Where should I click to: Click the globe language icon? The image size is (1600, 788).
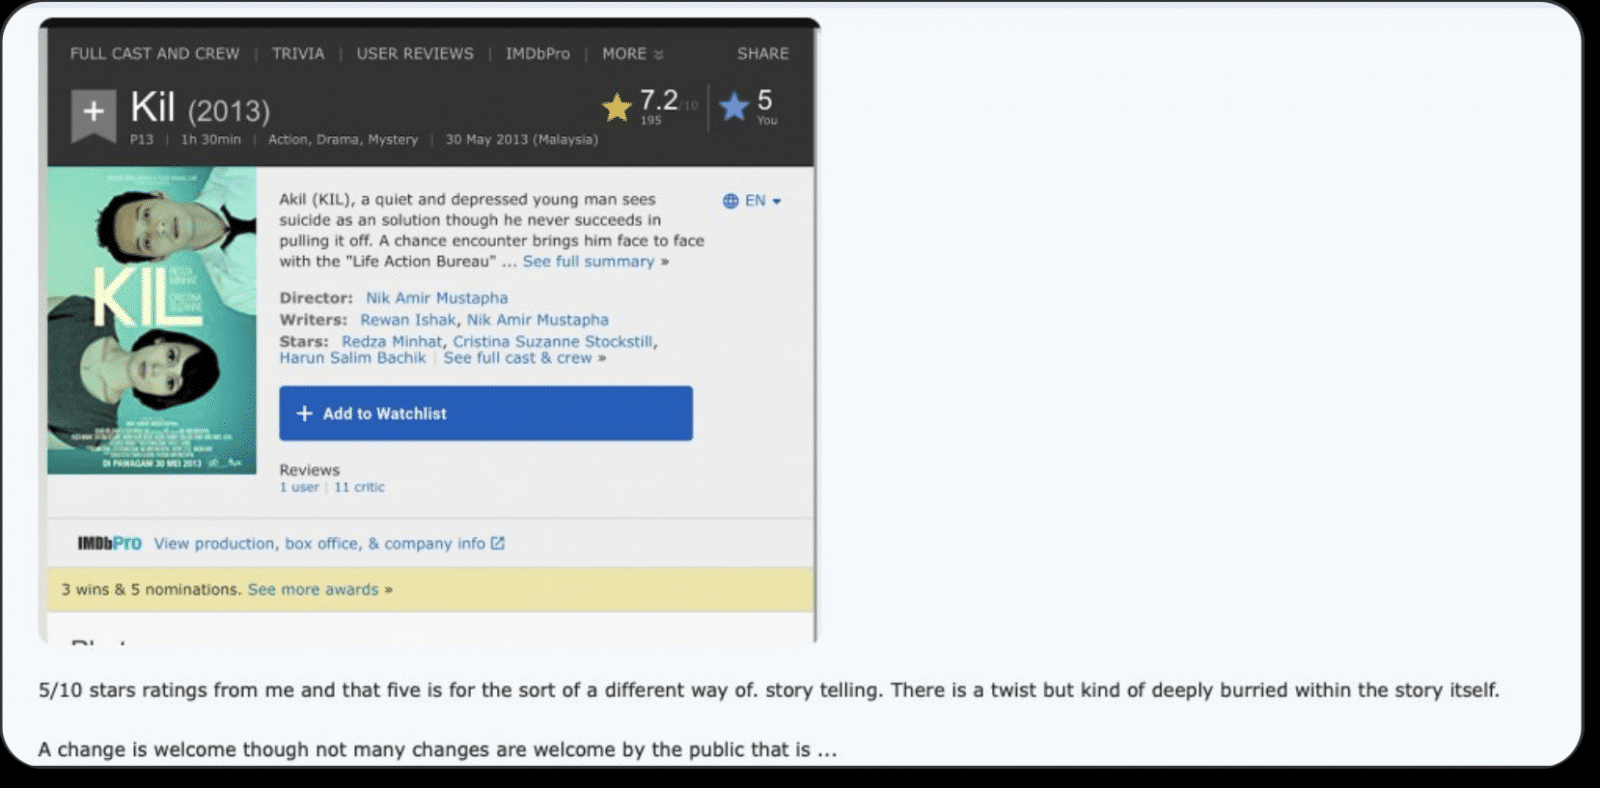(730, 201)
